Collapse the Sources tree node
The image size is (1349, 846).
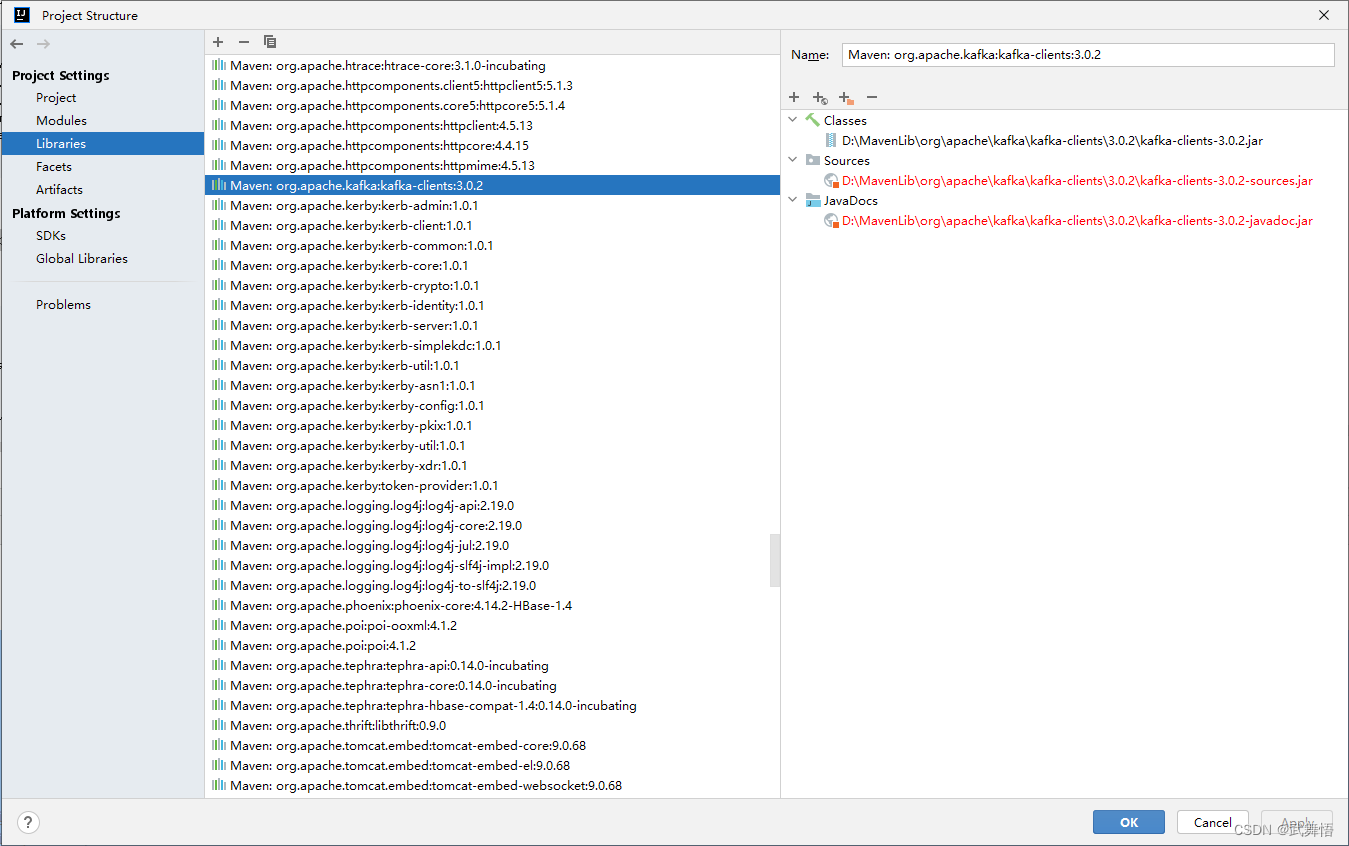tap(793, 160)
